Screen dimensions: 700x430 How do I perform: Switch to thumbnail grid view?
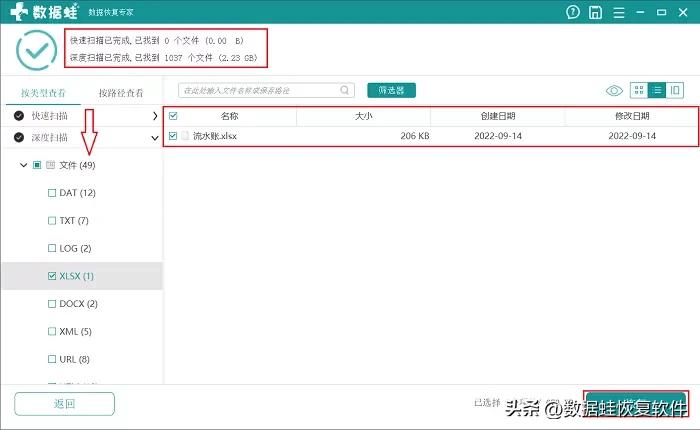pos(639,91)
